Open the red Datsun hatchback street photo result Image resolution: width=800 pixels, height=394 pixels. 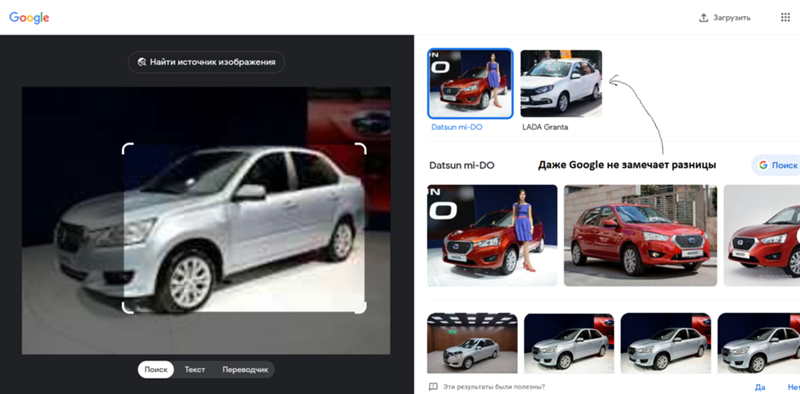640,235
